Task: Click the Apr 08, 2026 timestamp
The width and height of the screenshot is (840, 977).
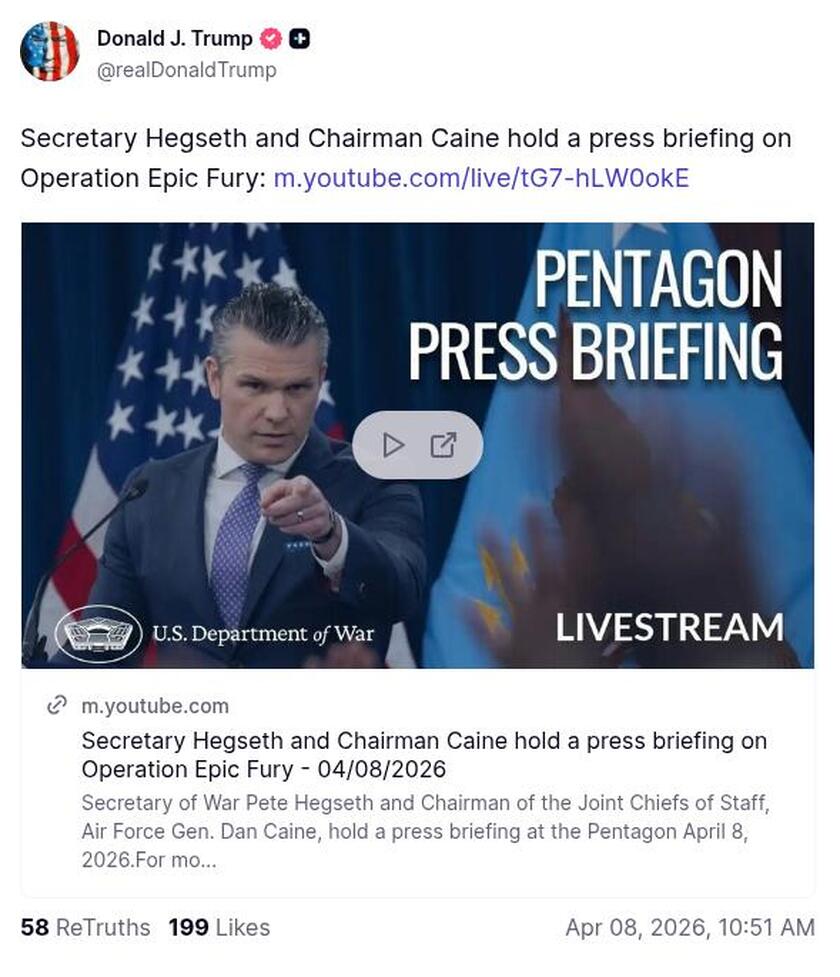Action: pos(690,927)
